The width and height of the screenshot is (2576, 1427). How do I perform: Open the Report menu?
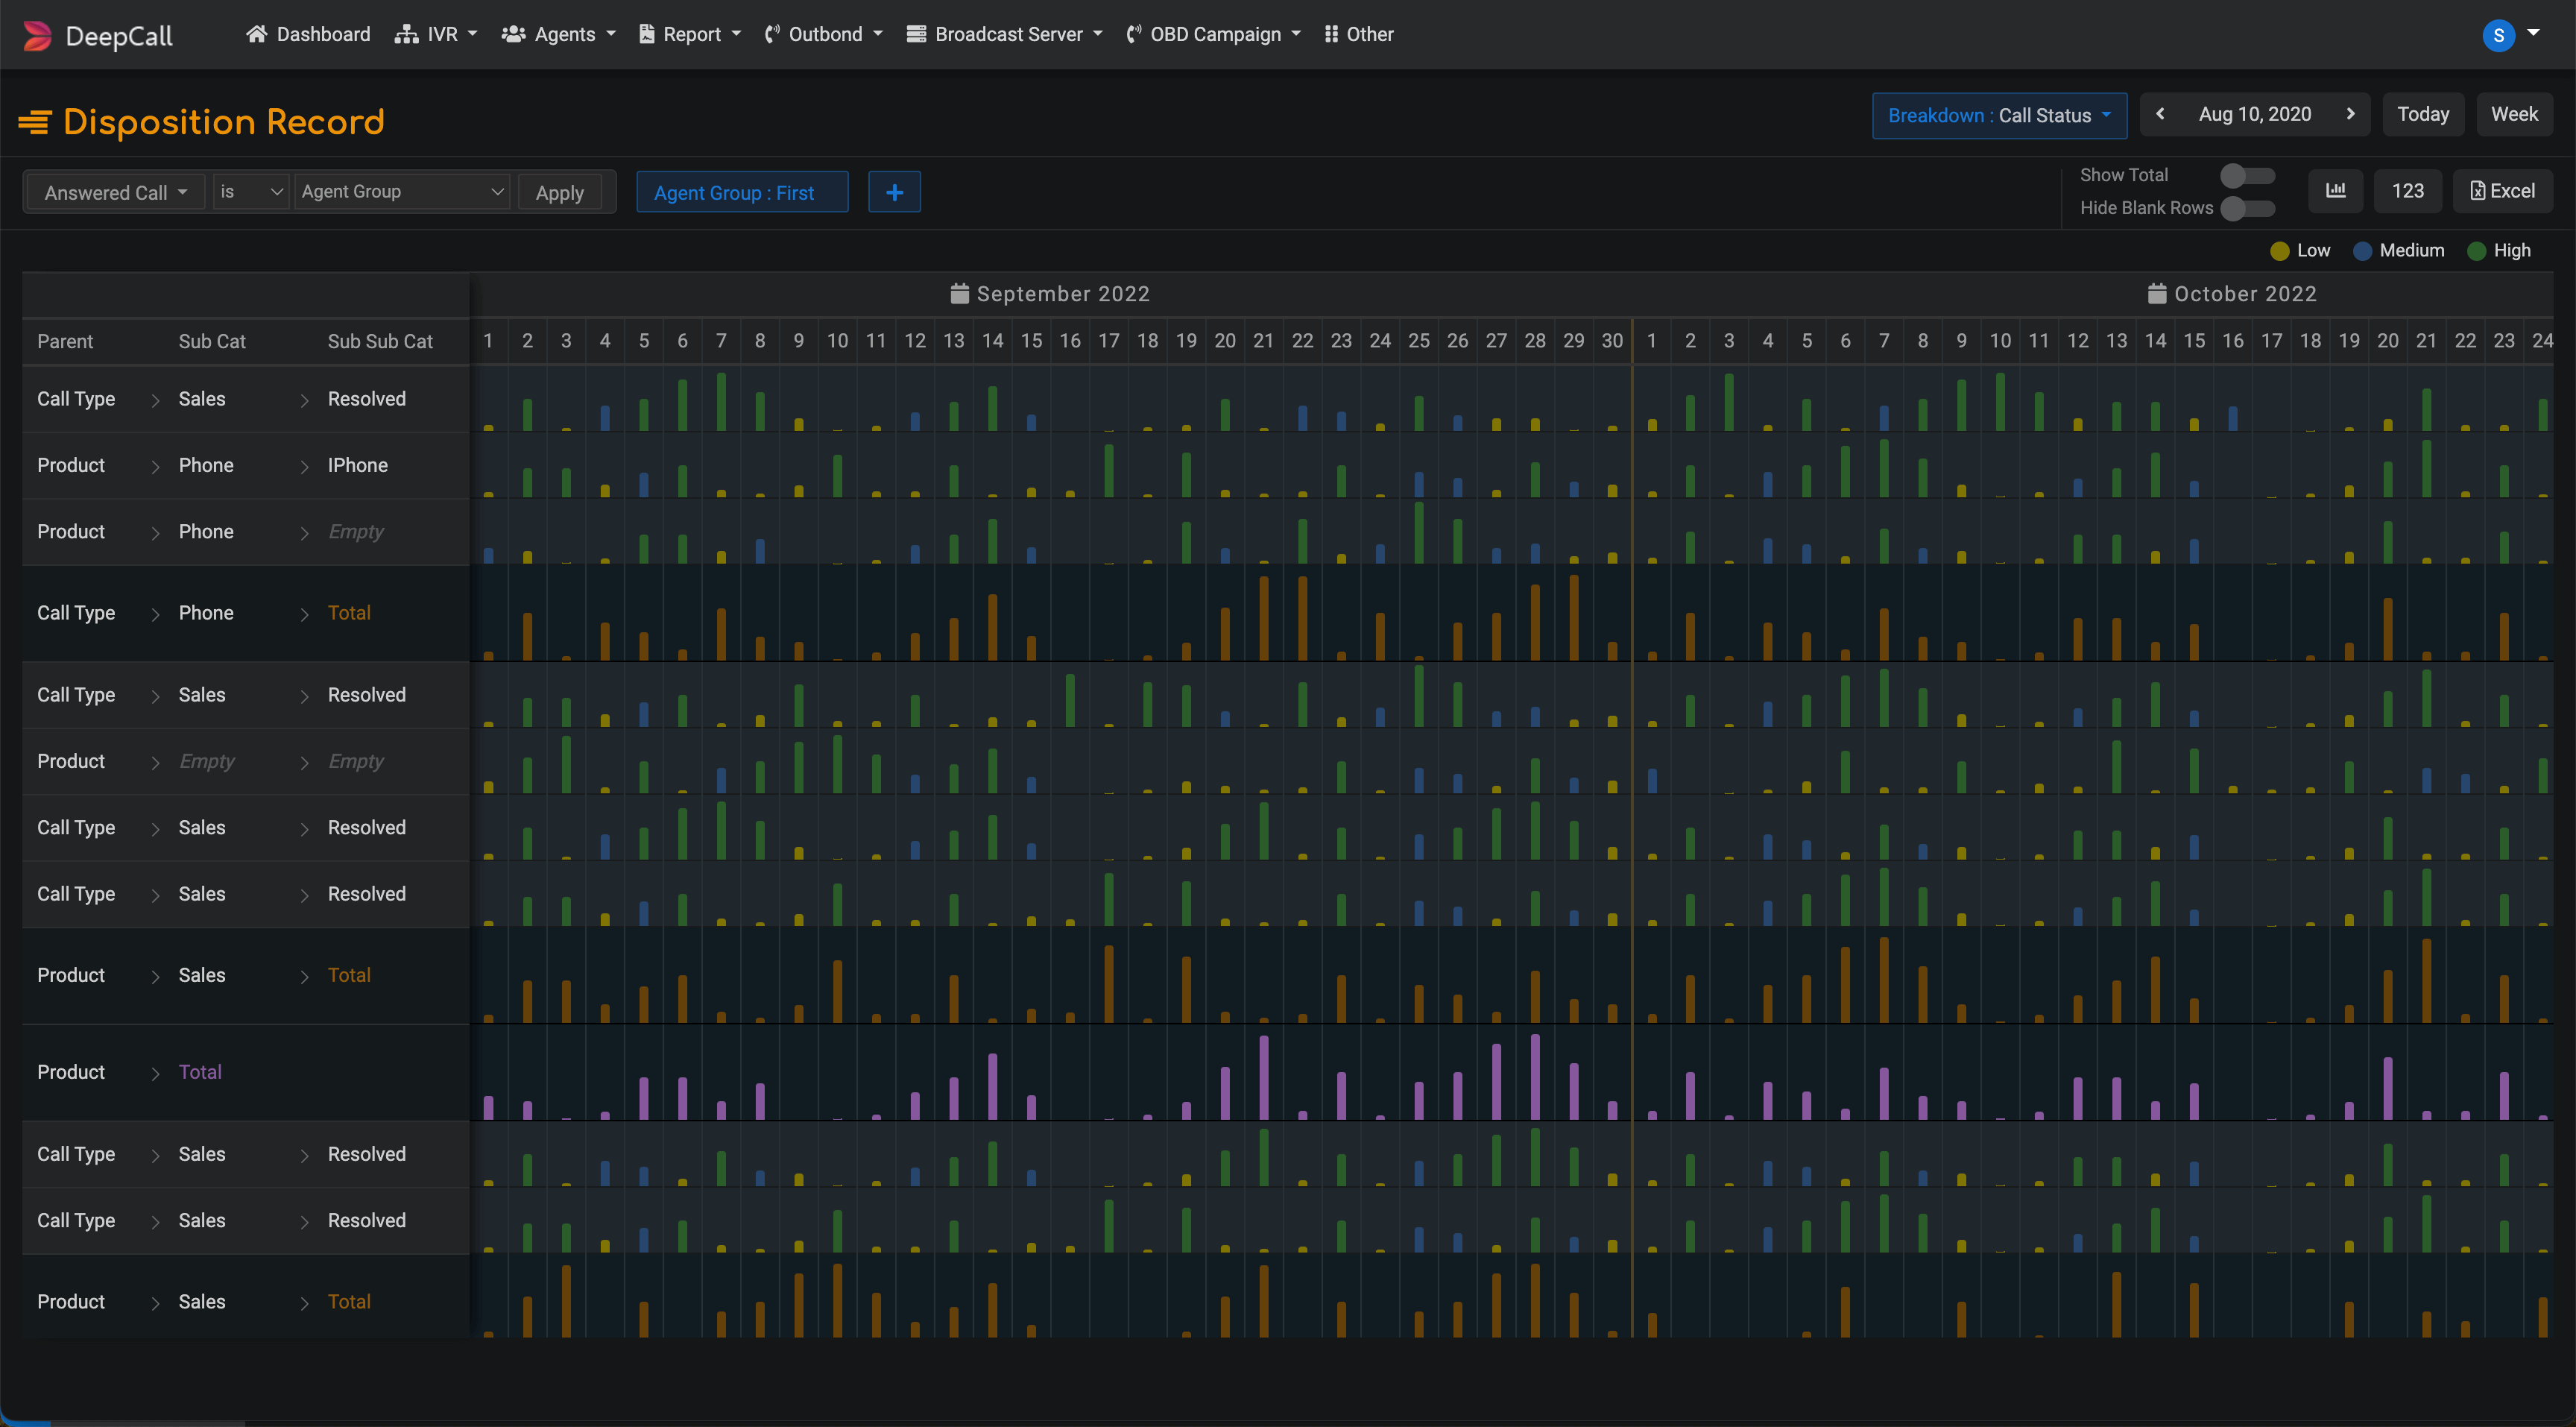tap(690, 34)
